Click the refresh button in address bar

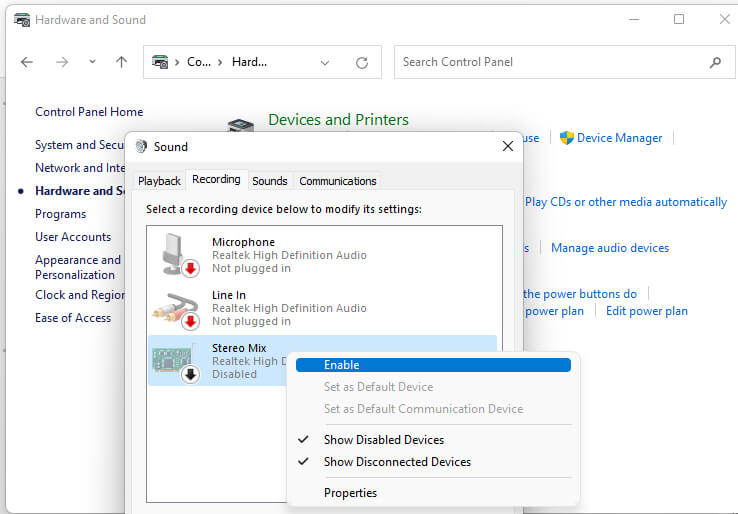tap(362, 62)
